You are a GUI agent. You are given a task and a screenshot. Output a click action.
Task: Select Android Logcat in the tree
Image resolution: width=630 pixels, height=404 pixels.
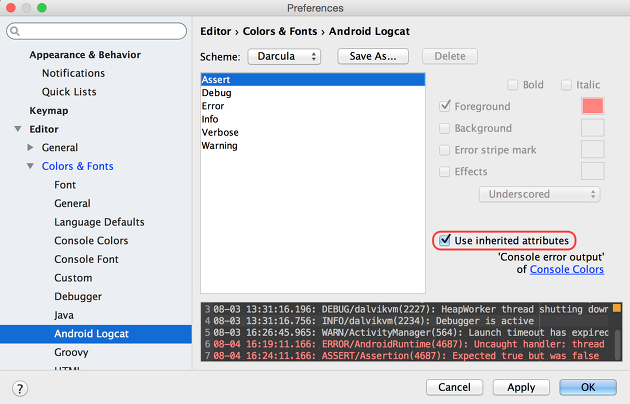coord(96,334)
